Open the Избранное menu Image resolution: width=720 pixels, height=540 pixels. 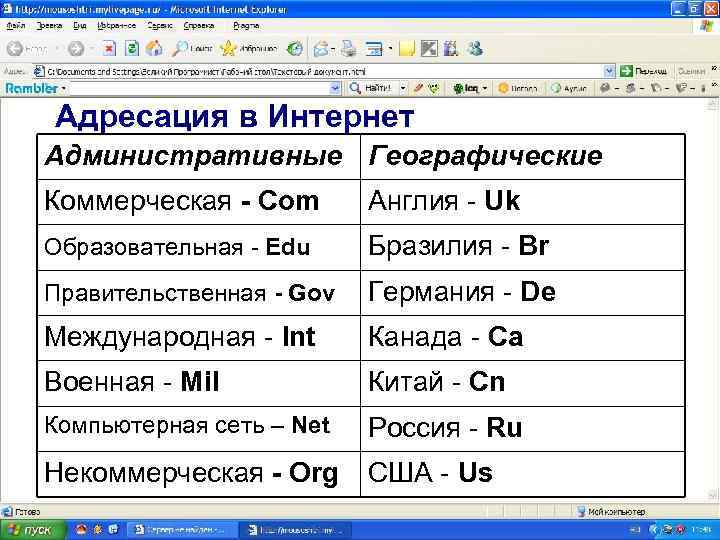[x=117, y=26]
